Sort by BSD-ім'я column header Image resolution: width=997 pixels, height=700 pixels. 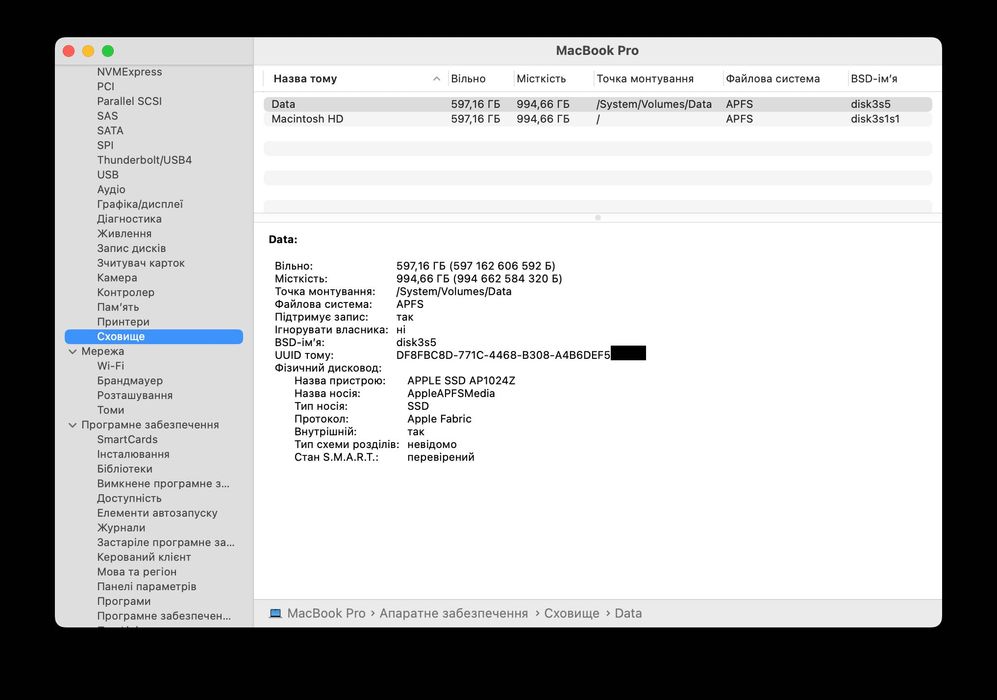874,79
